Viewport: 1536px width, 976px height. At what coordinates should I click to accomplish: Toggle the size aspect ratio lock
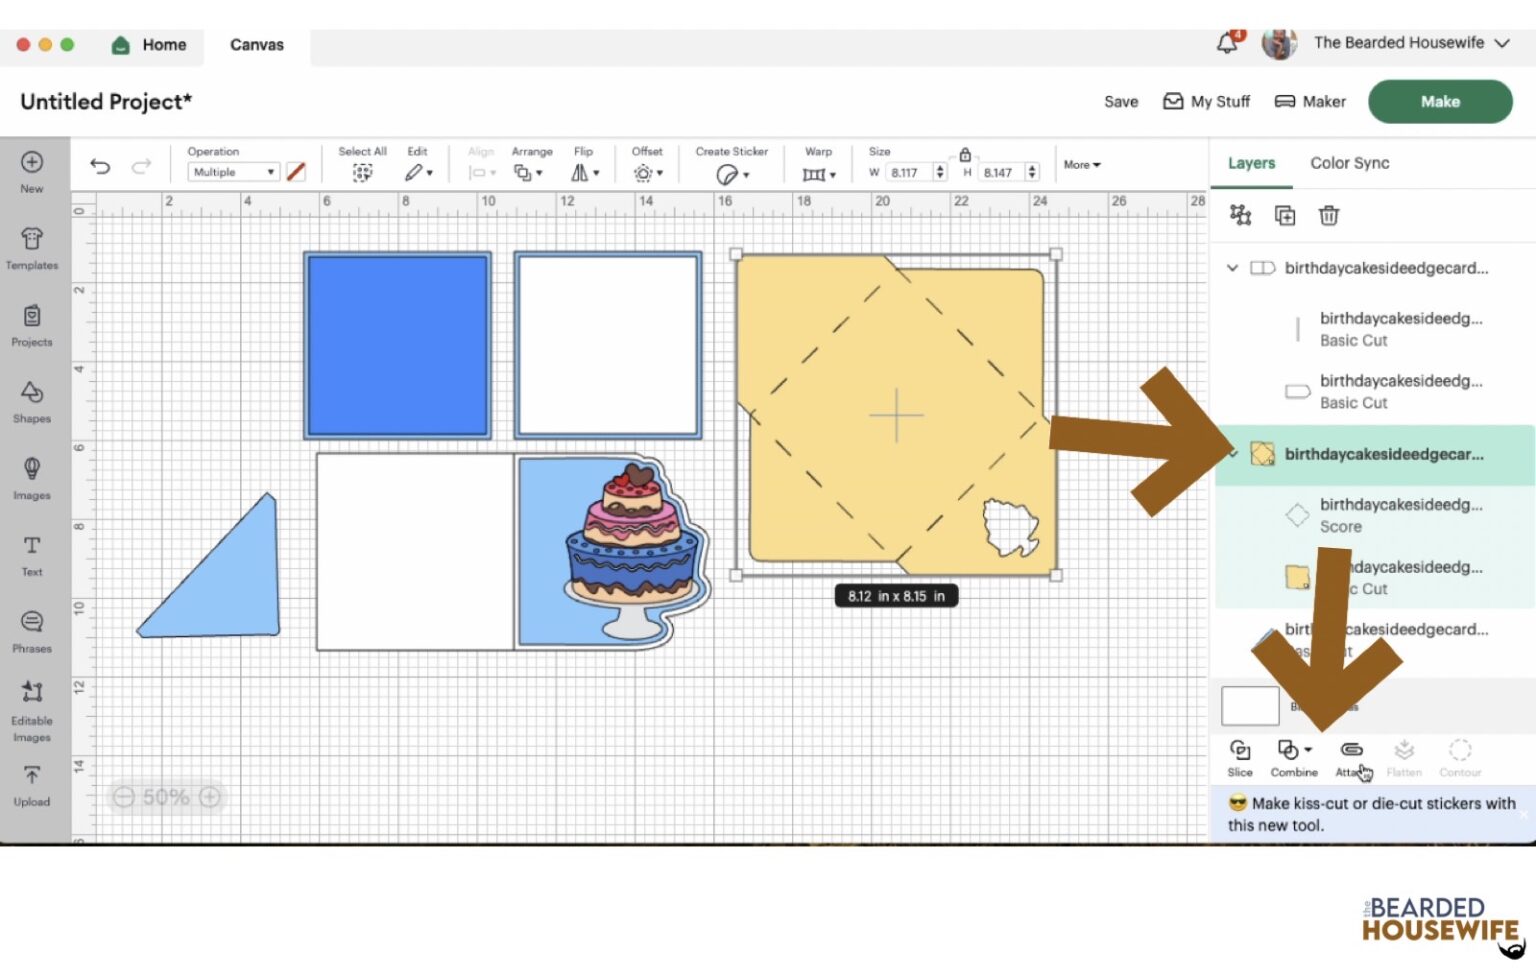pyautogui.click(x=965, y=155)
